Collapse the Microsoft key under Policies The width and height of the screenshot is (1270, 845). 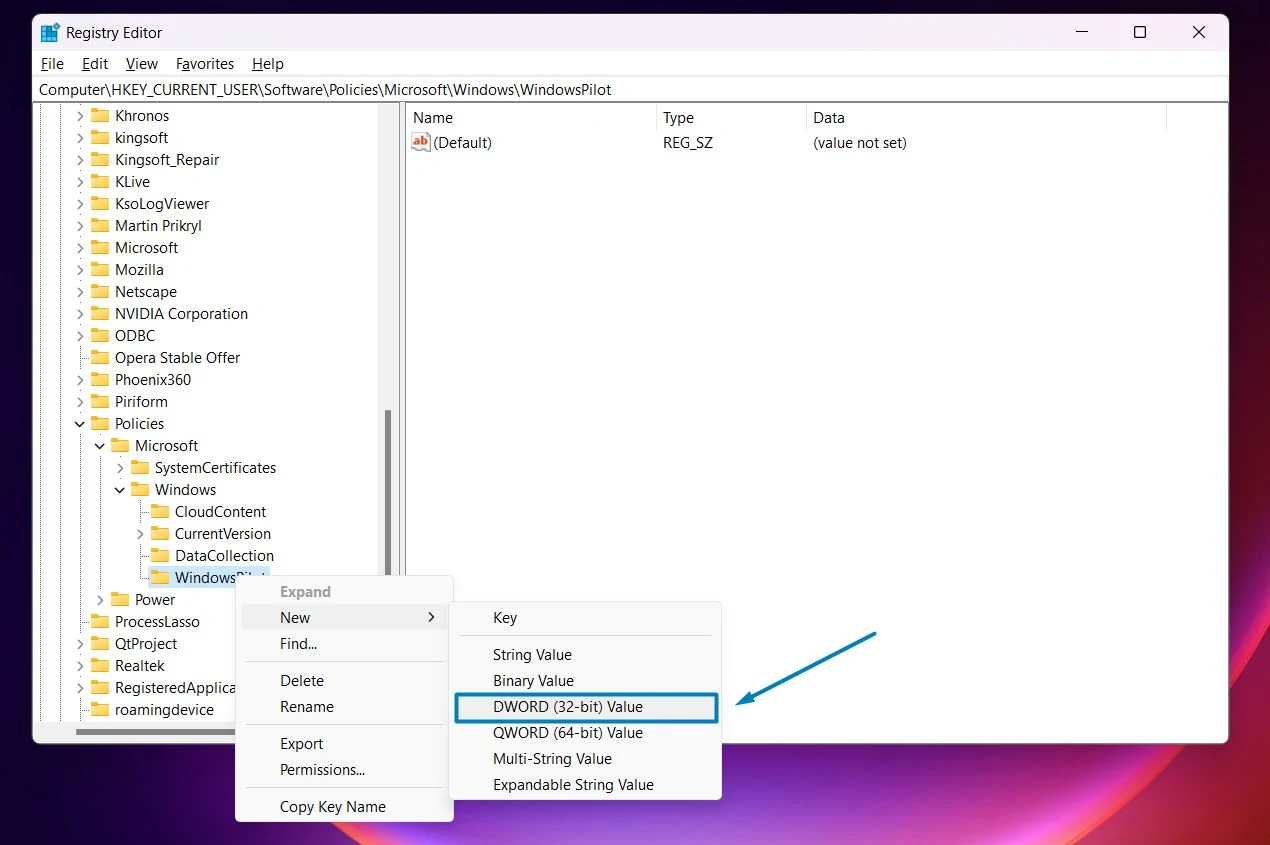pyautogui.click(x=100, y=445)
